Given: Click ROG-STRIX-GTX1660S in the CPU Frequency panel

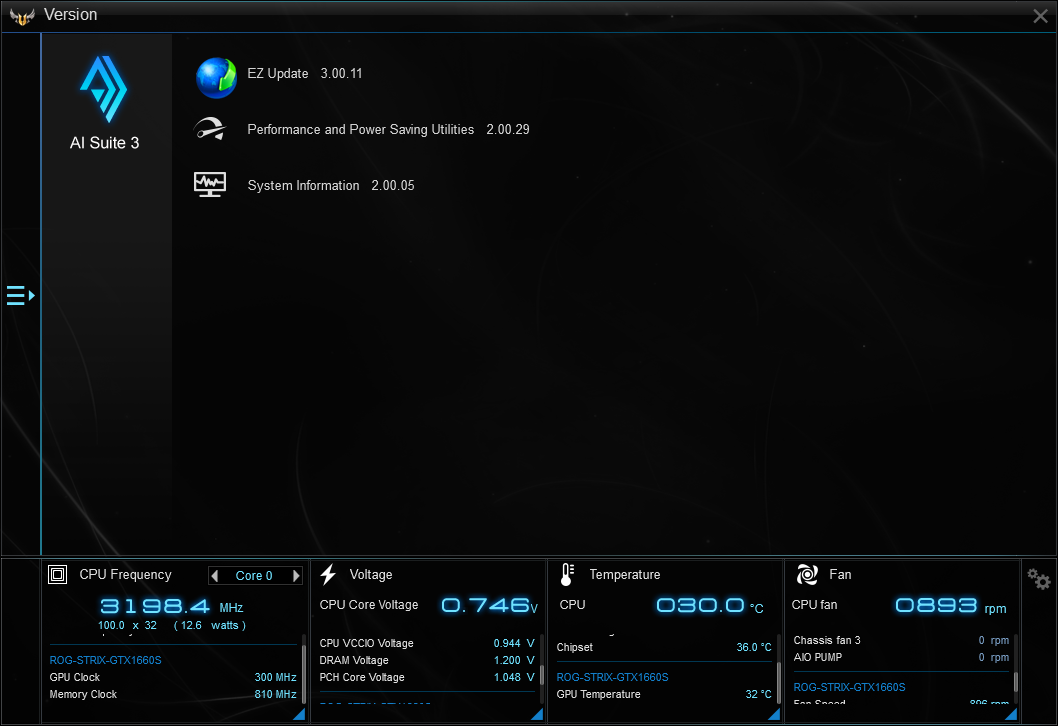Looking at the screenshot, I should (105, 660).
